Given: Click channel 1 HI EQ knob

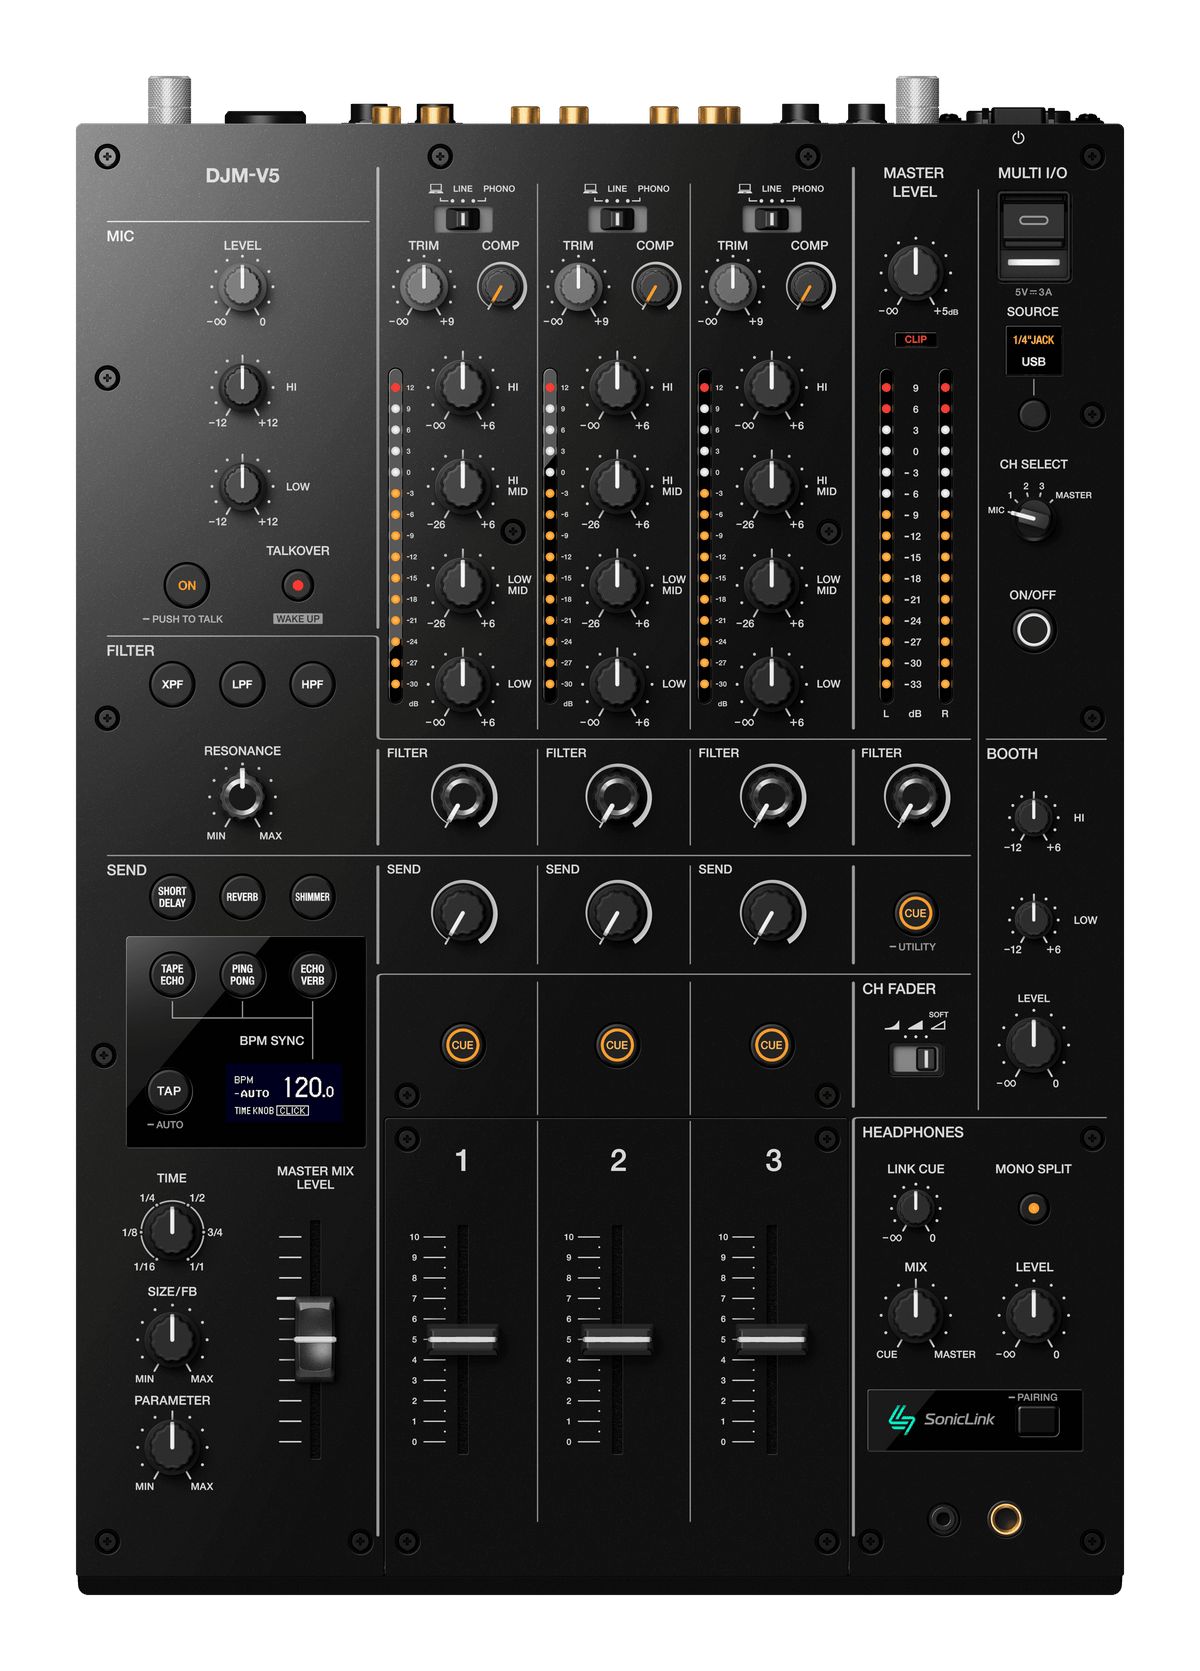Looking at the screenshot, I should click(x=462, y=385).
